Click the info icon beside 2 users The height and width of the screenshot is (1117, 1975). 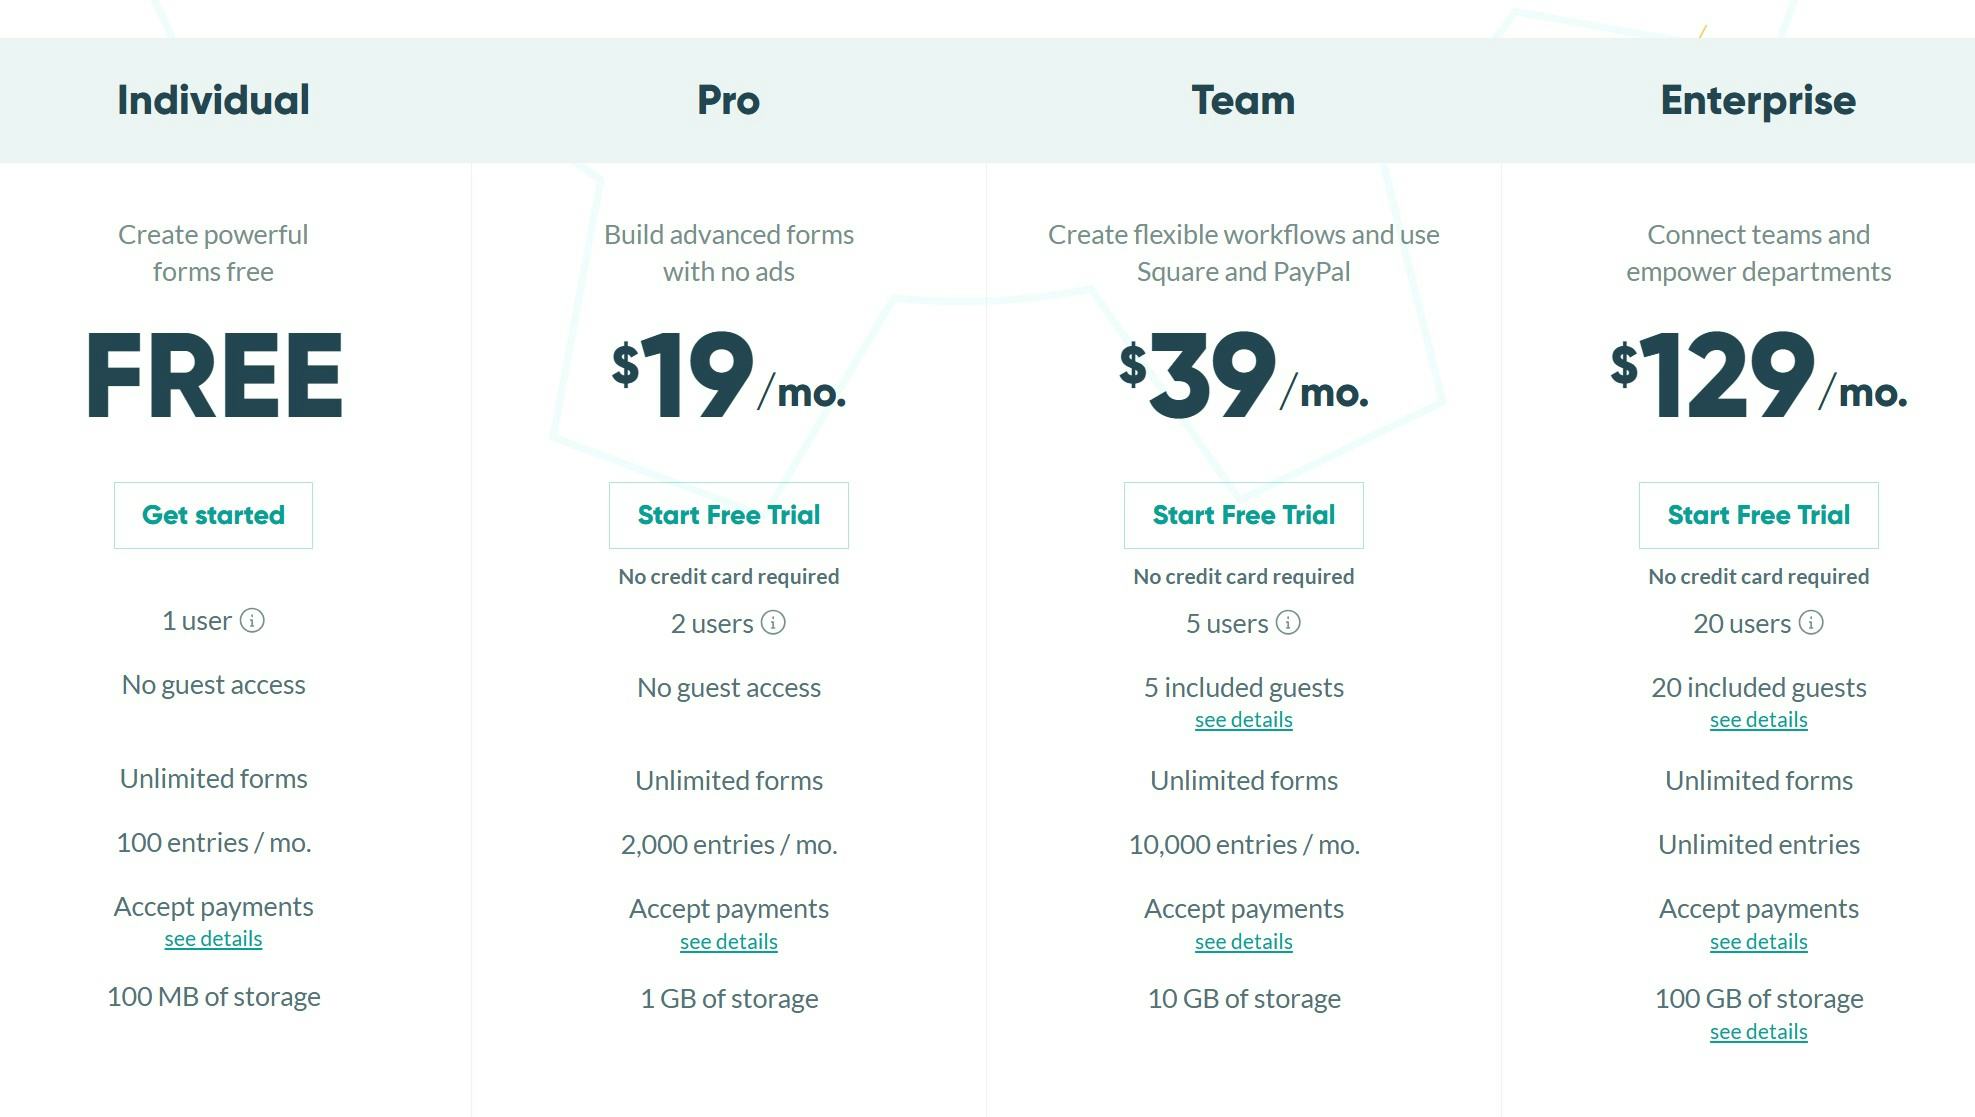[x=771, y=622]
